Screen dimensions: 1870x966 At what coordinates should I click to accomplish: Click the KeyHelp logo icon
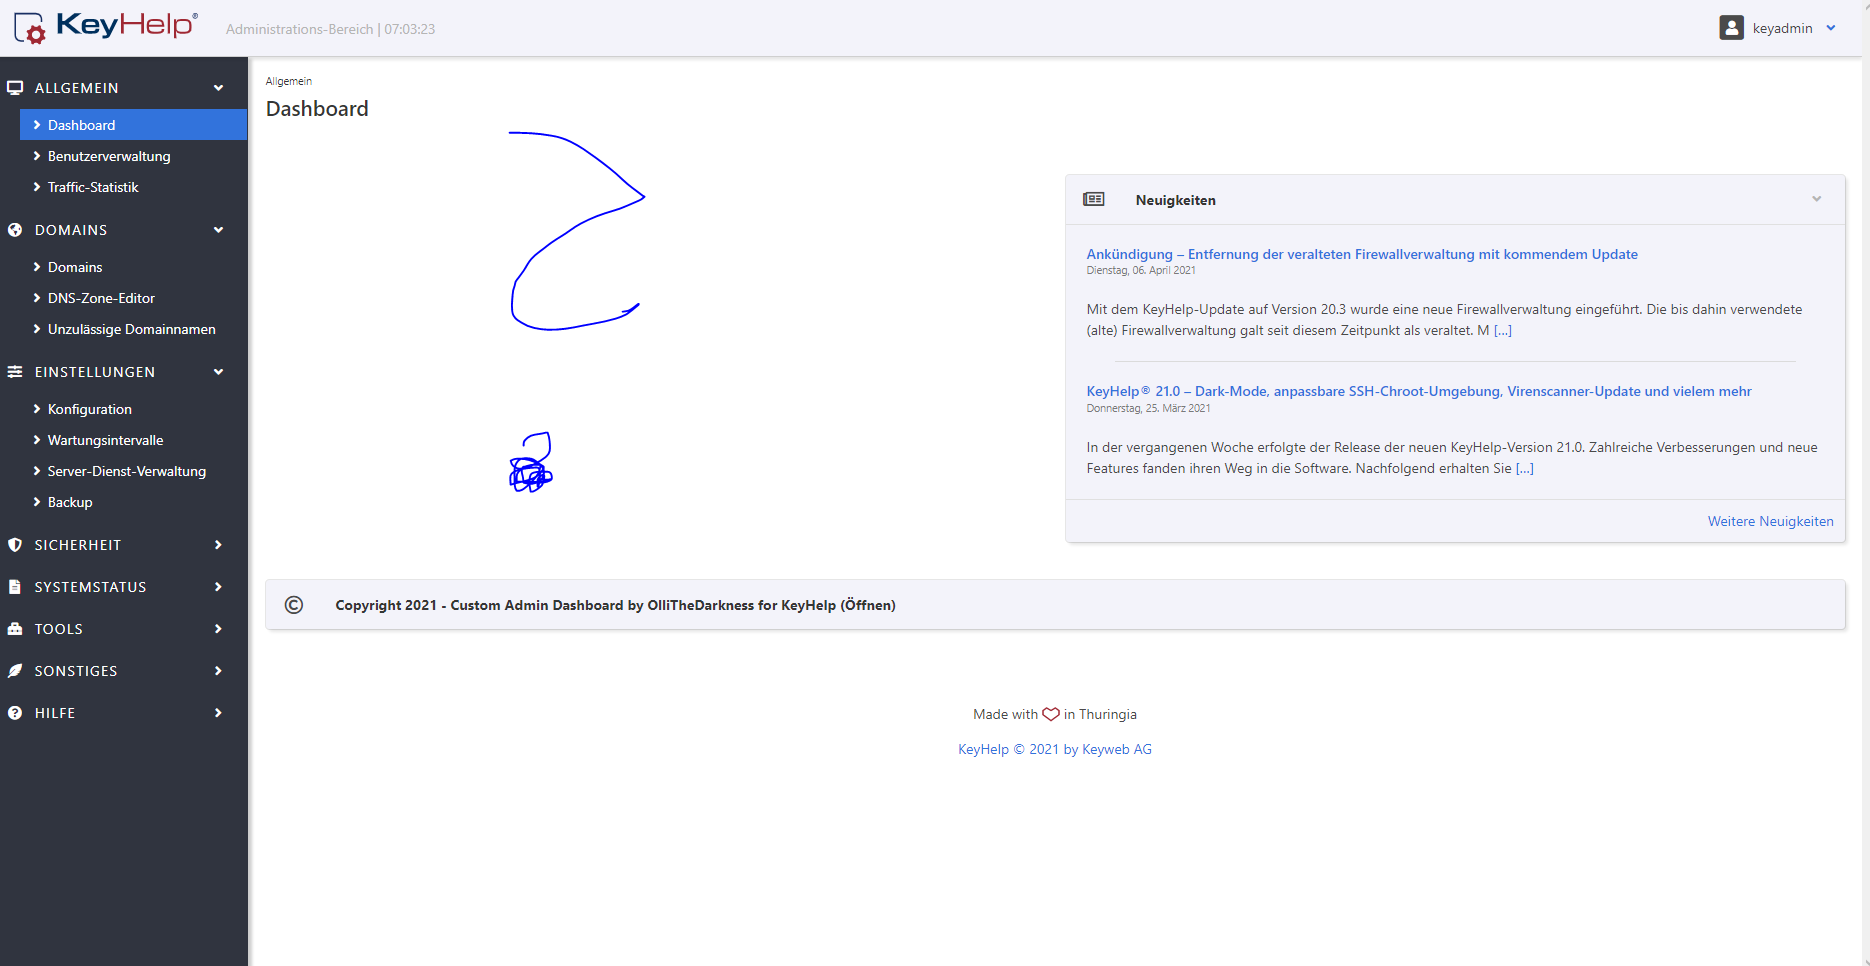point(30,28)
